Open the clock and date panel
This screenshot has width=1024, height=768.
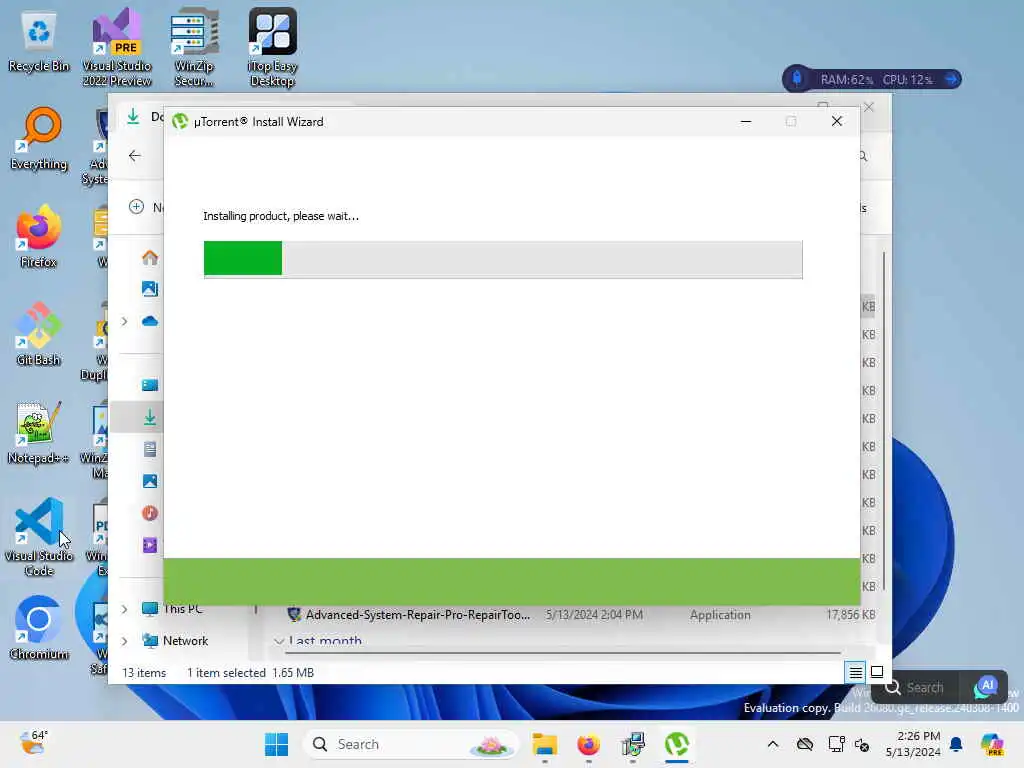[913, 744]
